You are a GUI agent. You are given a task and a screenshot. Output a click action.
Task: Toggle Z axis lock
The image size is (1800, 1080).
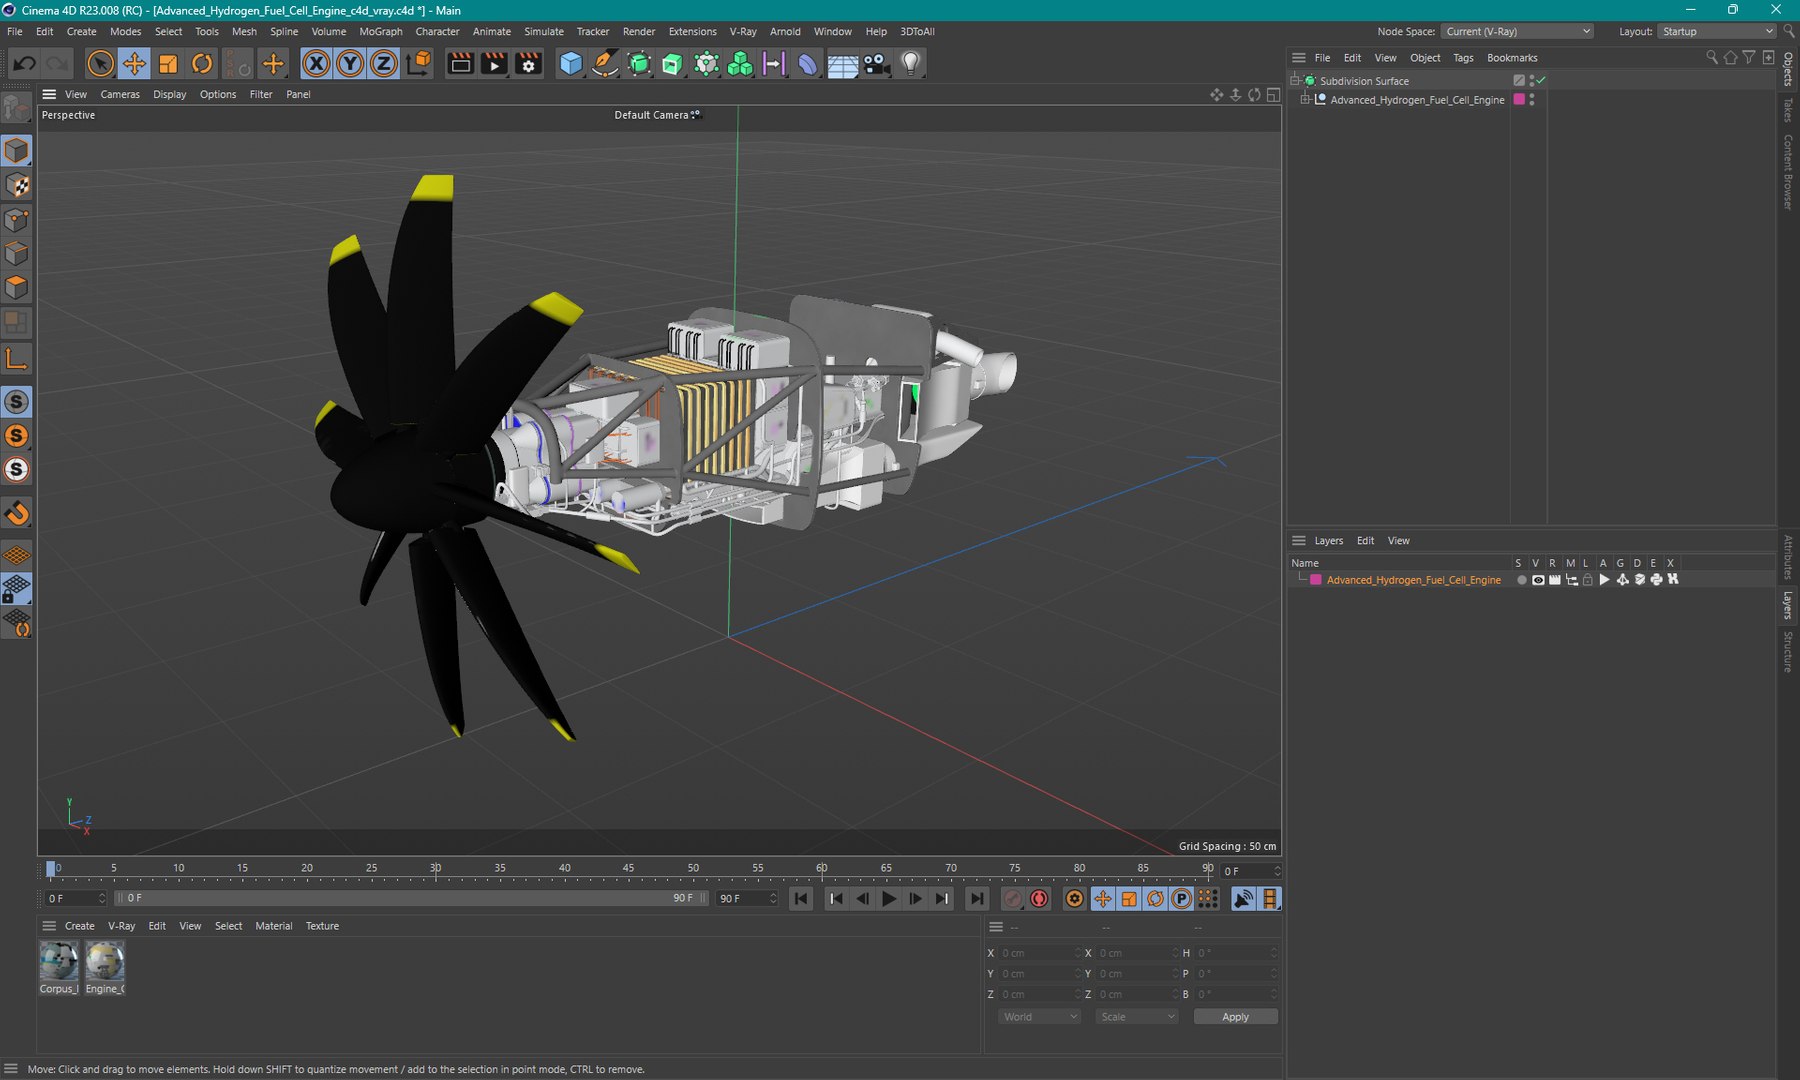(384, 64)
